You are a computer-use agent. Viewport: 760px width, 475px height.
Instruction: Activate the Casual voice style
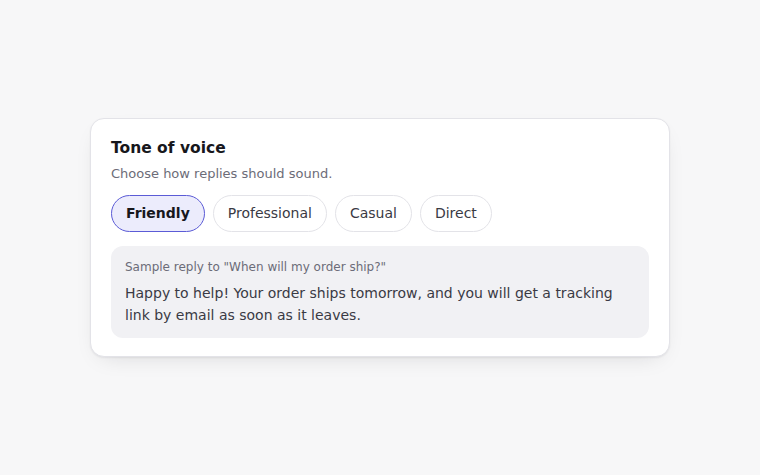[373, 213]
